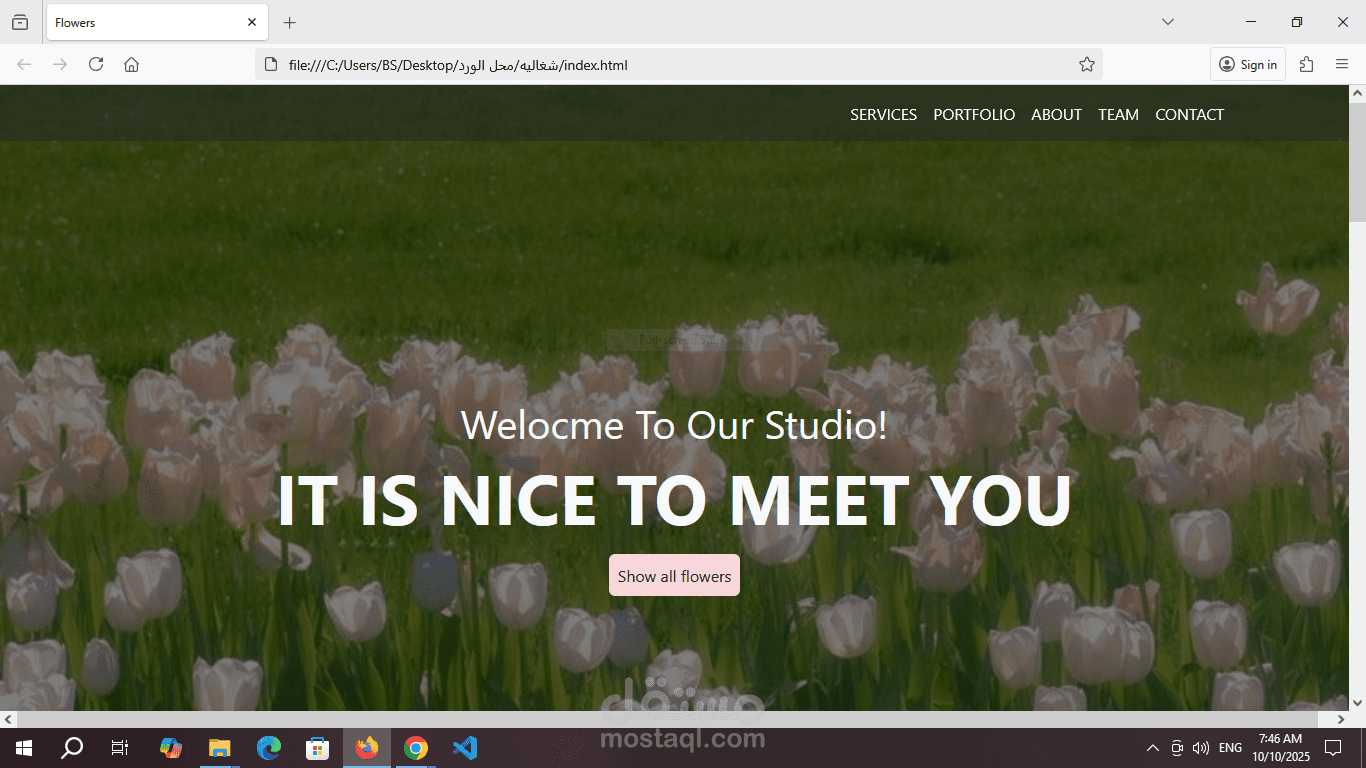Bookmark this page with the star icon
1366x768 pixels.
(1087, 64)
